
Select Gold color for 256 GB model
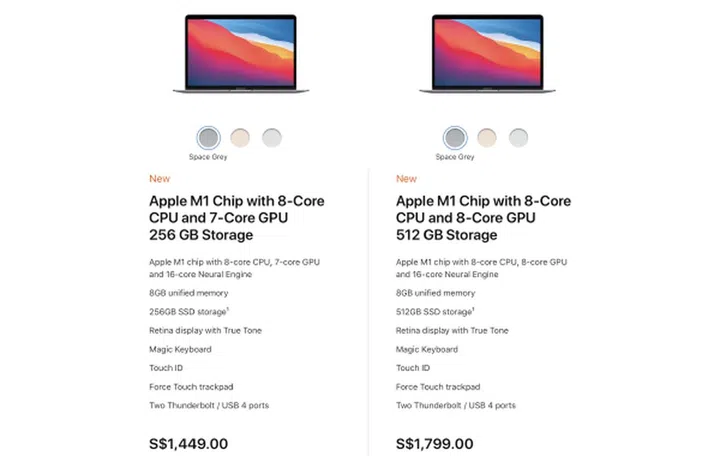tap(240, 137)
